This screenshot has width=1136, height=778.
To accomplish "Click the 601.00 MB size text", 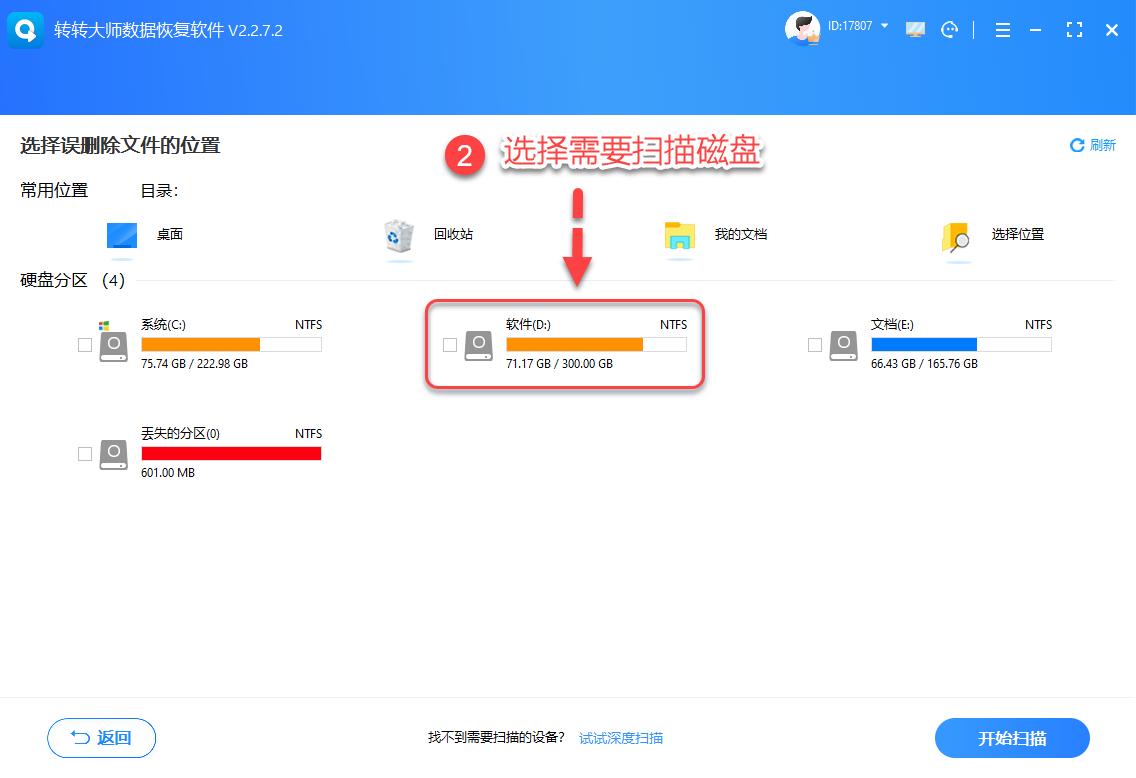I will point(168,472).
